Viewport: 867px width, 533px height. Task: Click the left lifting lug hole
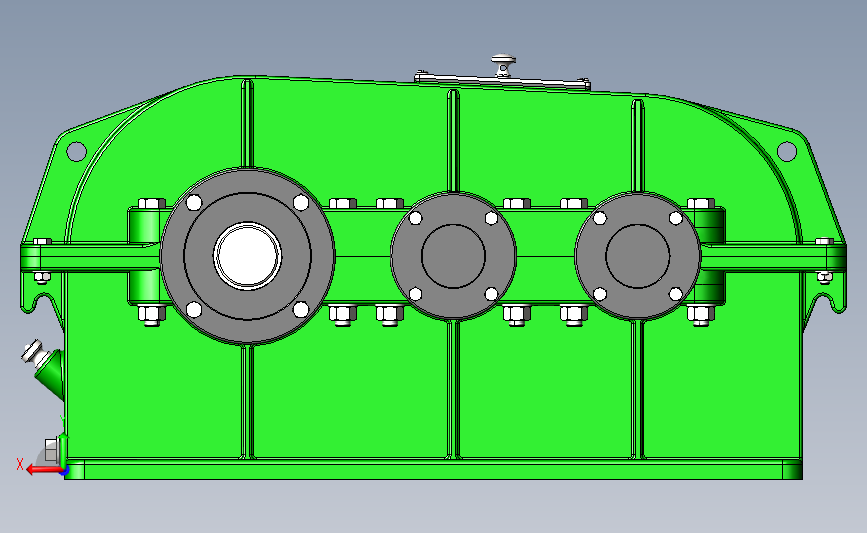point(76,150)
